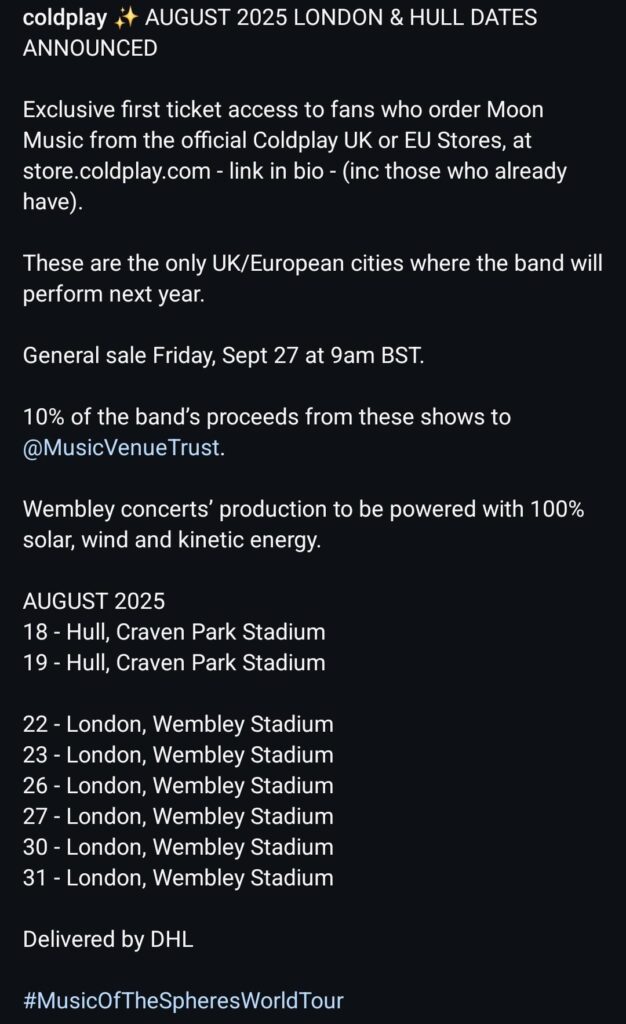The width and height of the screenshot is (626, 1024).
Task: Click the "Delivered by DHL" text
Action: click(x=108, y=939)
